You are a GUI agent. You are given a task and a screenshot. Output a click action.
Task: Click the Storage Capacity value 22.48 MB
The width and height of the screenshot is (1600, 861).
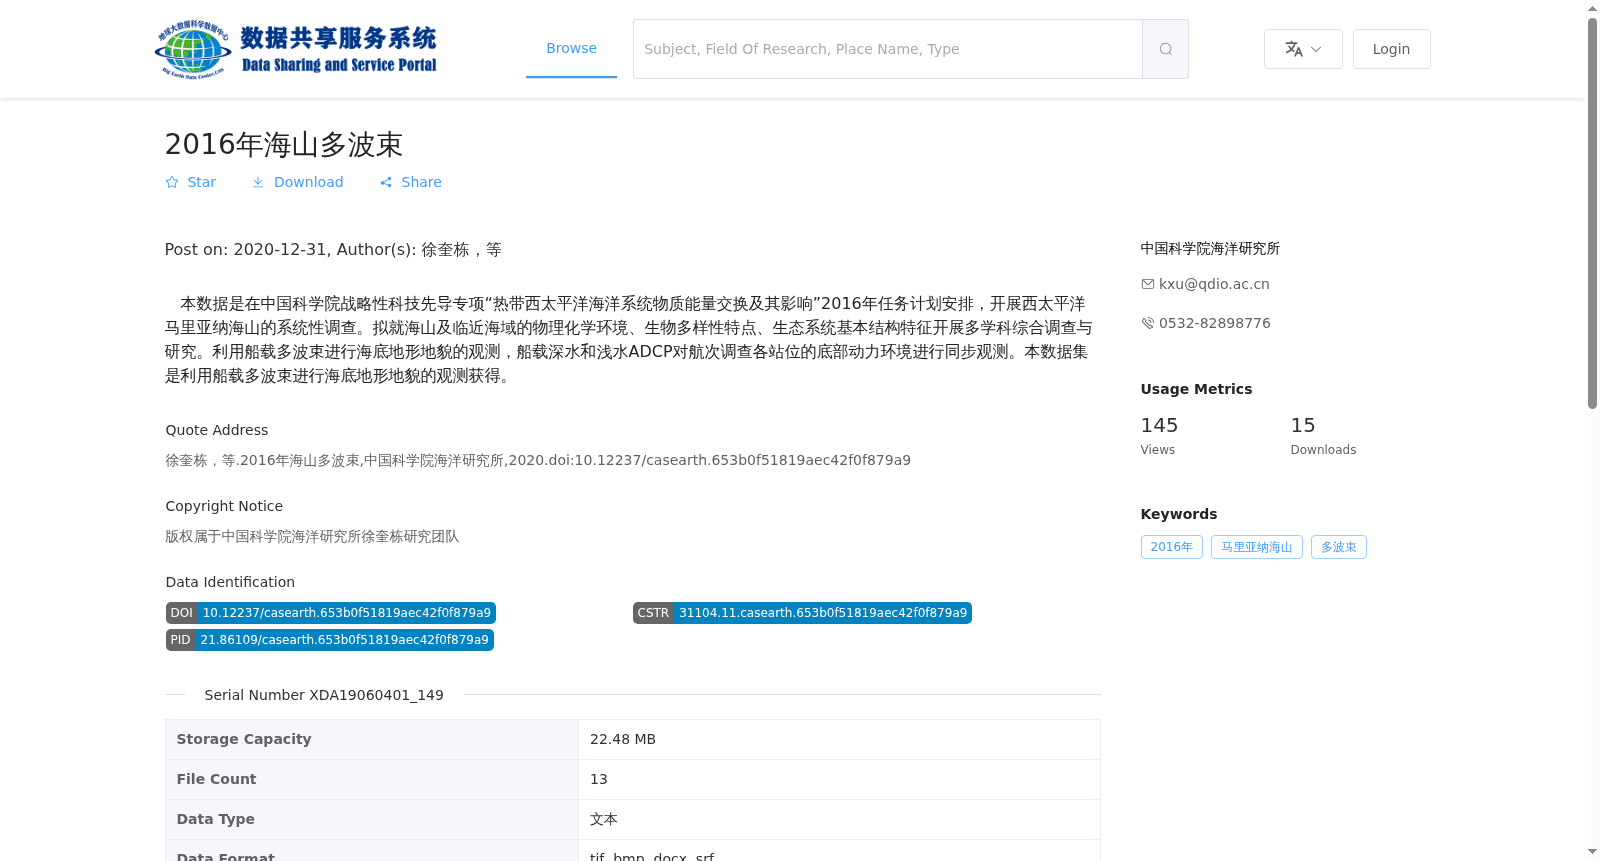tap(623, 739)
